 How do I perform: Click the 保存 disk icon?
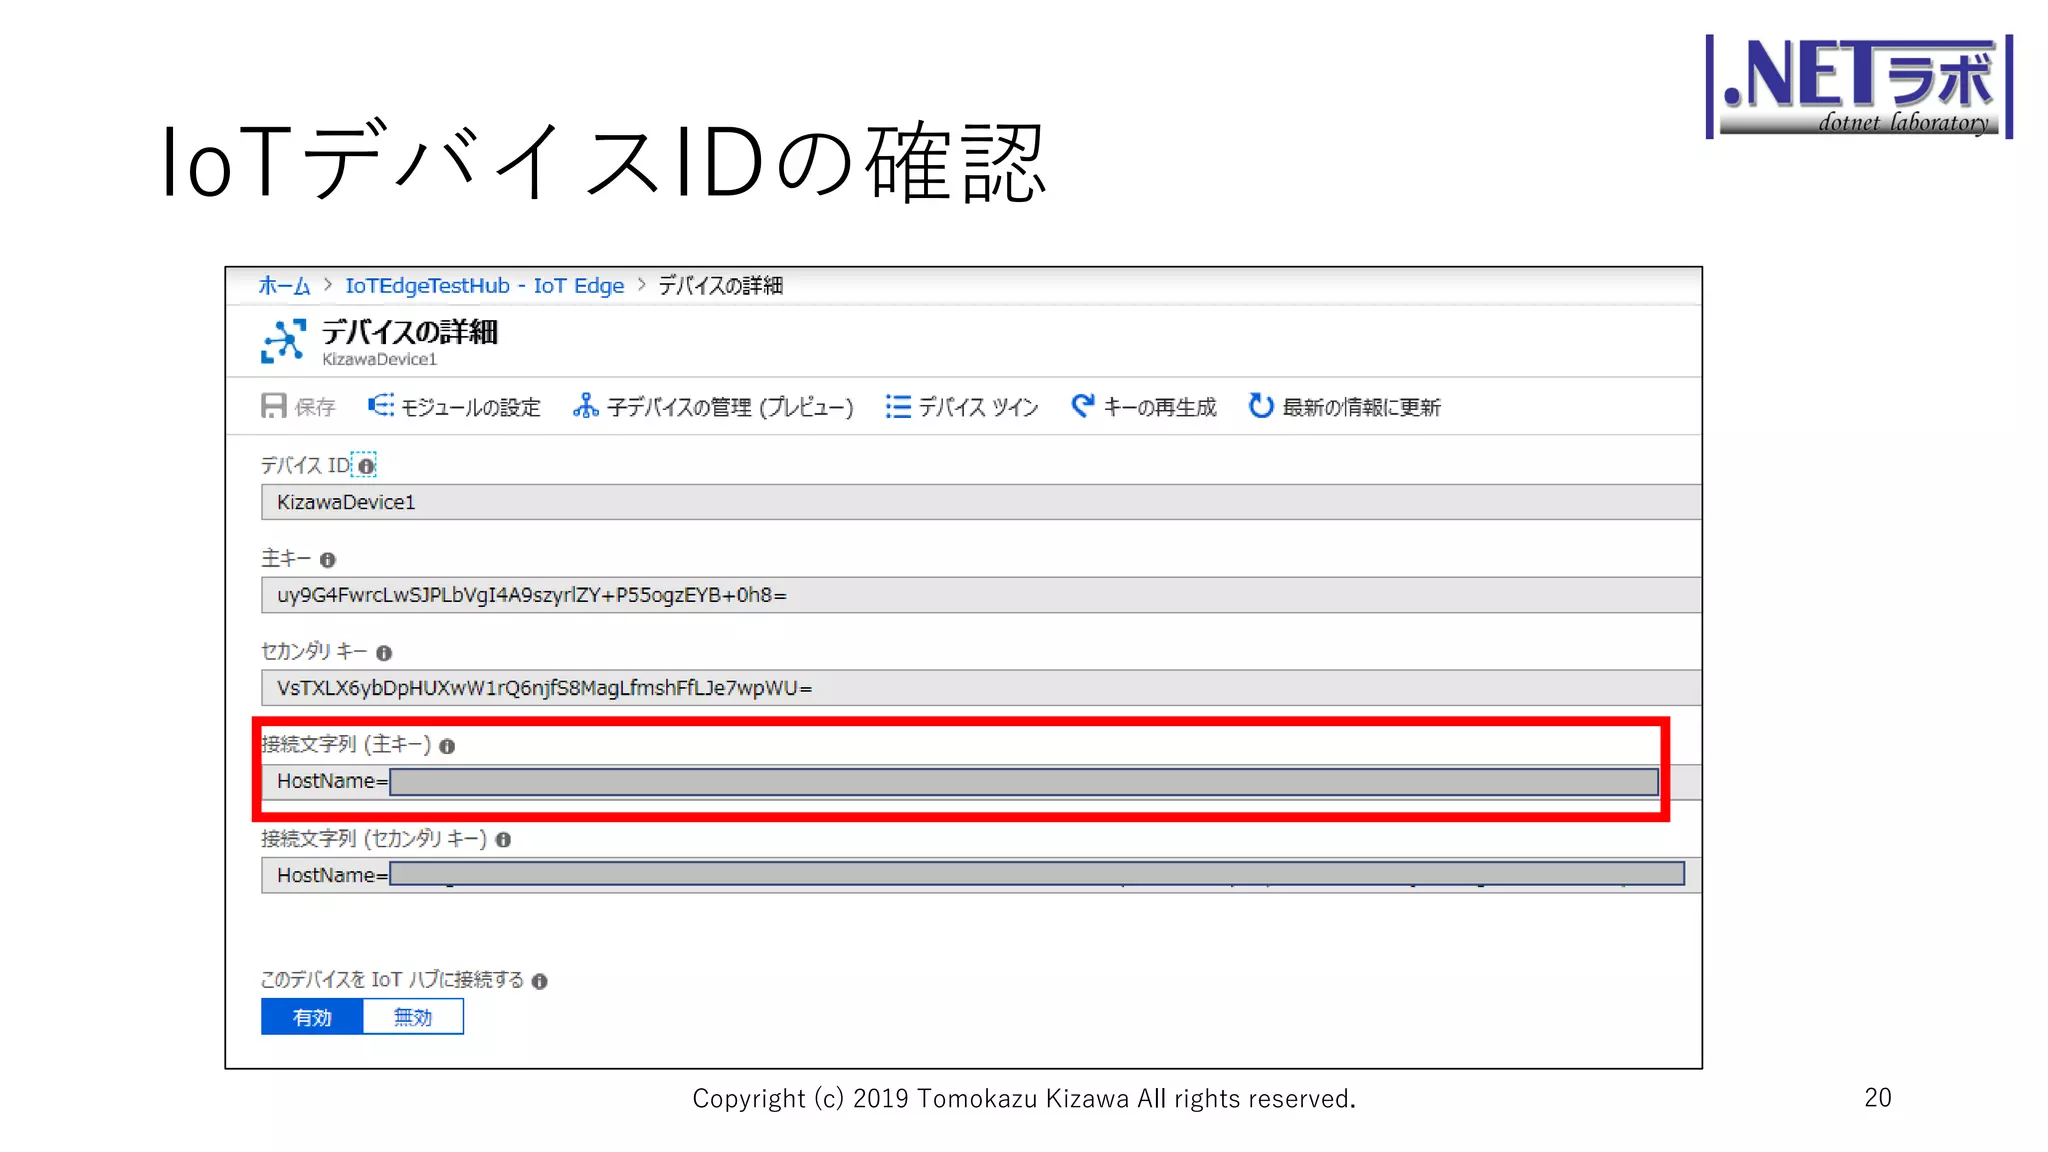[274, 406]
